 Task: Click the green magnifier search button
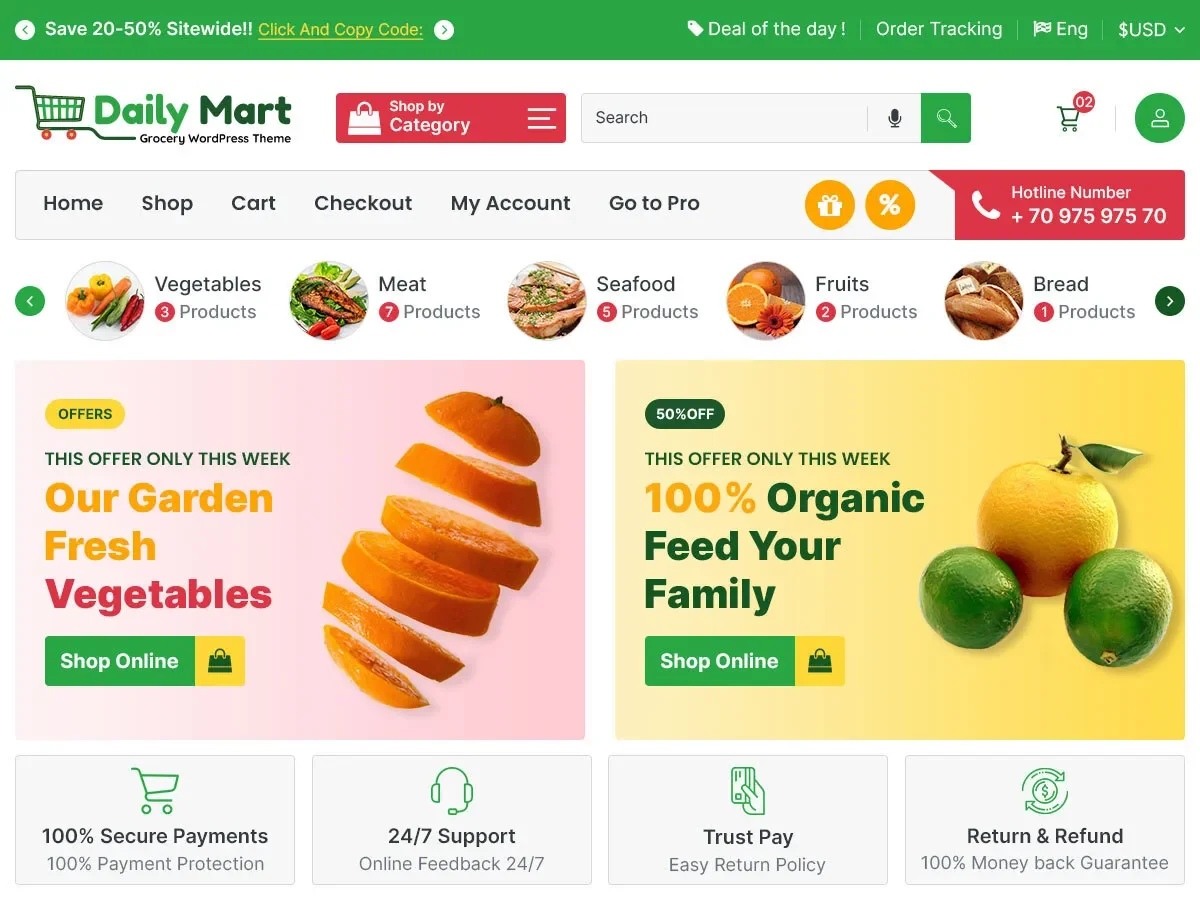pos(946,118)
